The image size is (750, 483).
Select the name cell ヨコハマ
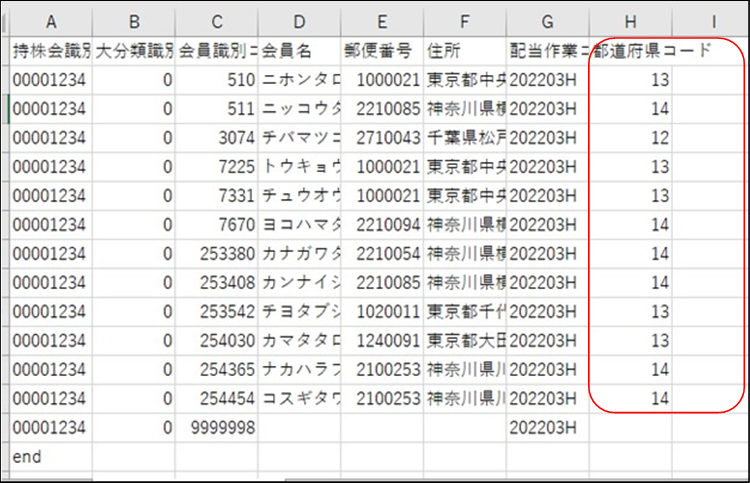299,225
